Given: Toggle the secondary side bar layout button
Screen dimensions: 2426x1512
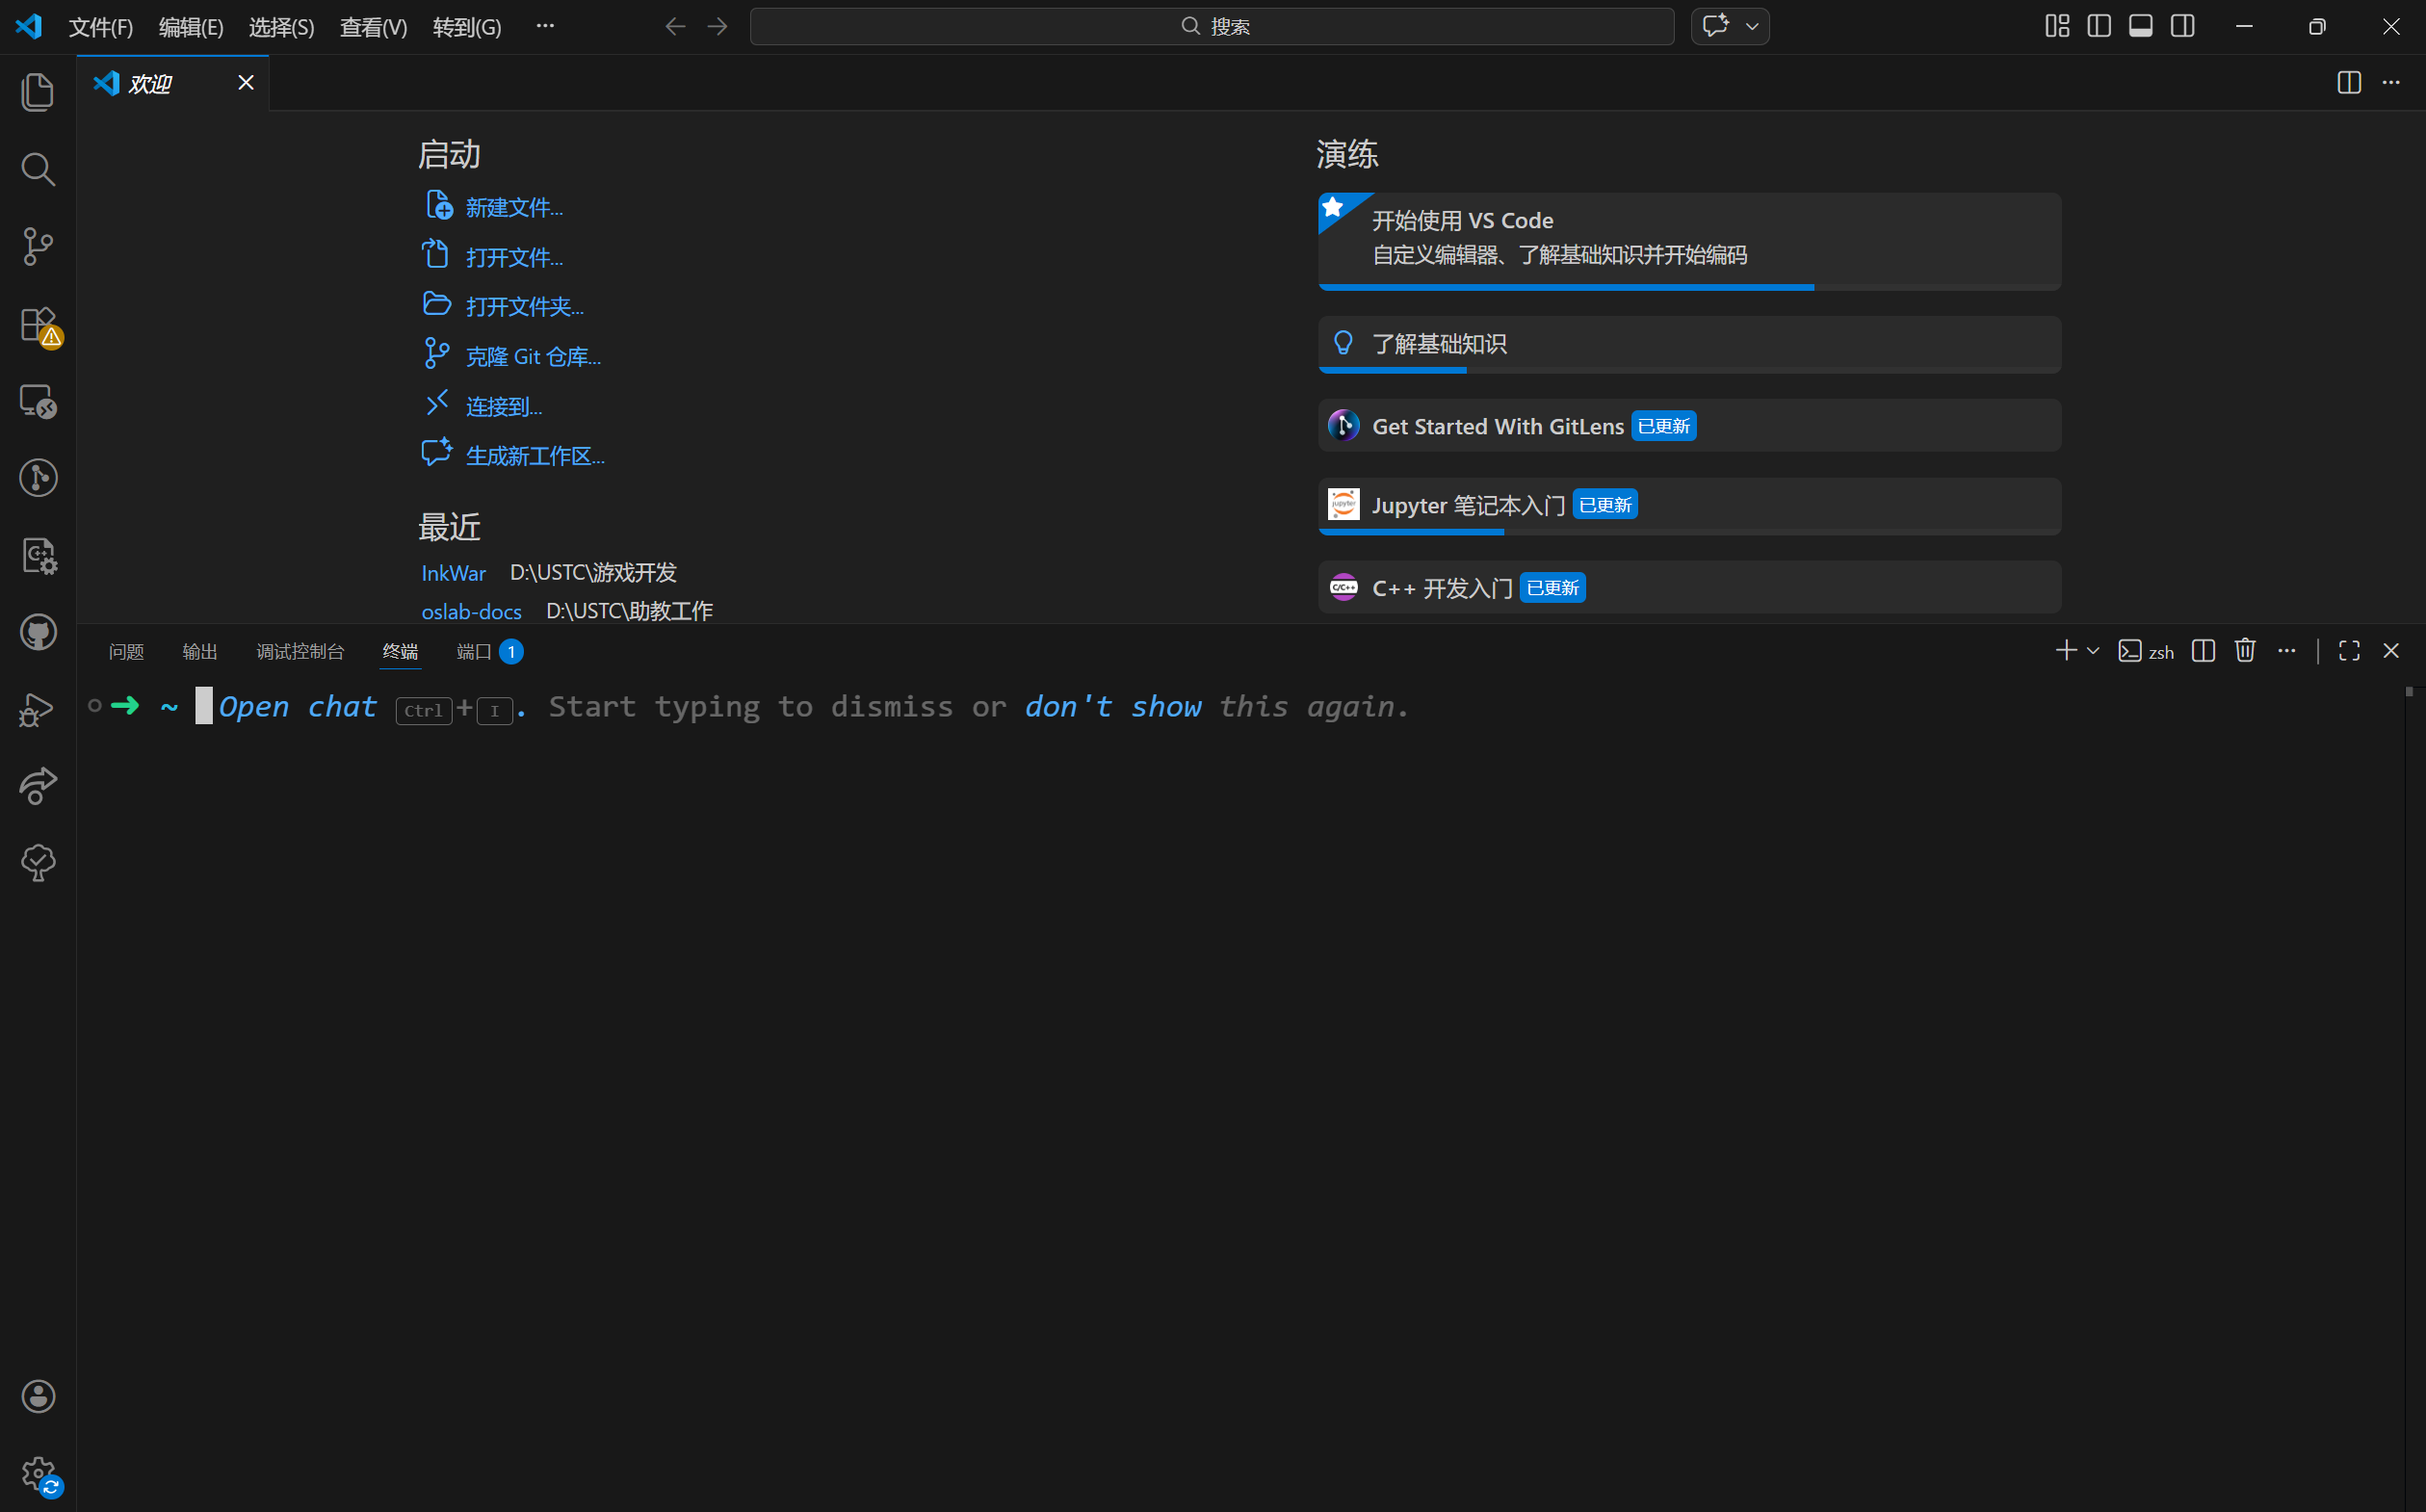Looking at the screenshot, I should pyautogui.click(x=2183, y=27).
